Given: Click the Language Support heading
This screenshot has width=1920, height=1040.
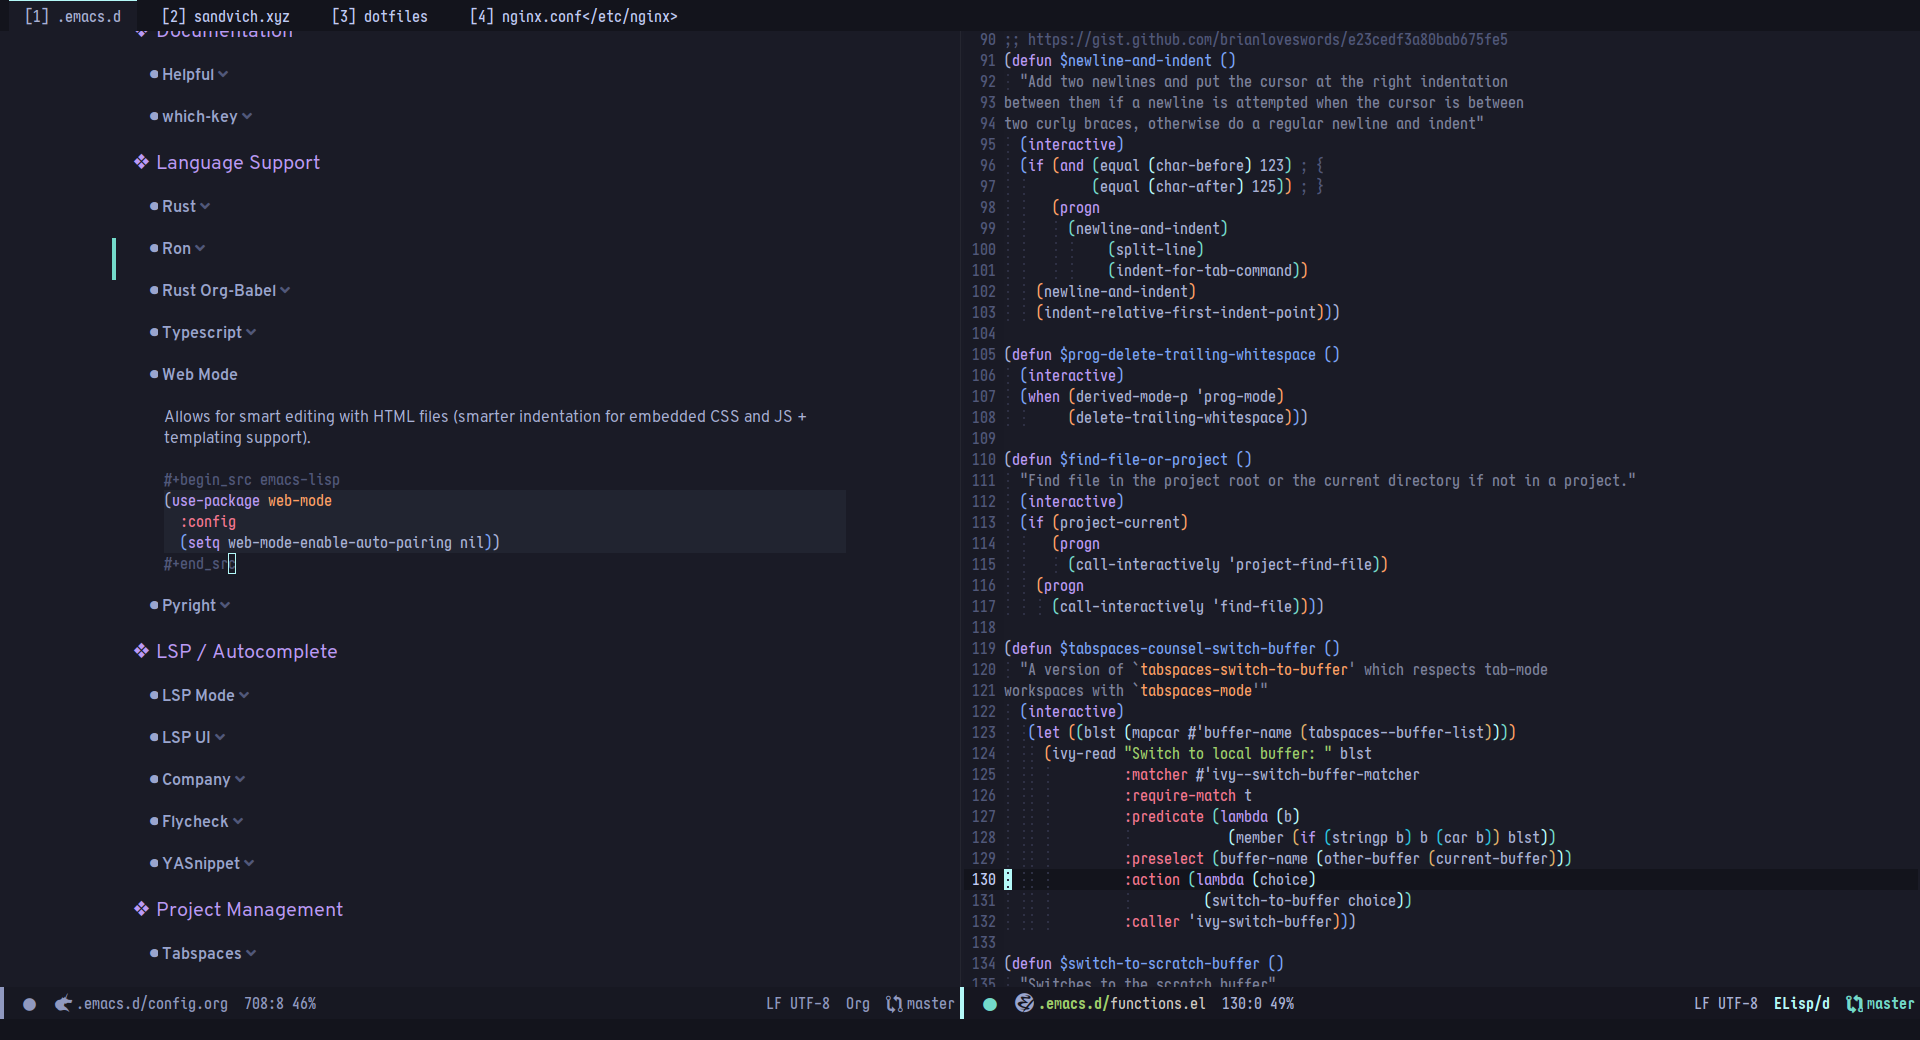Looking at the screenshot, I should [x=238, y=163].
